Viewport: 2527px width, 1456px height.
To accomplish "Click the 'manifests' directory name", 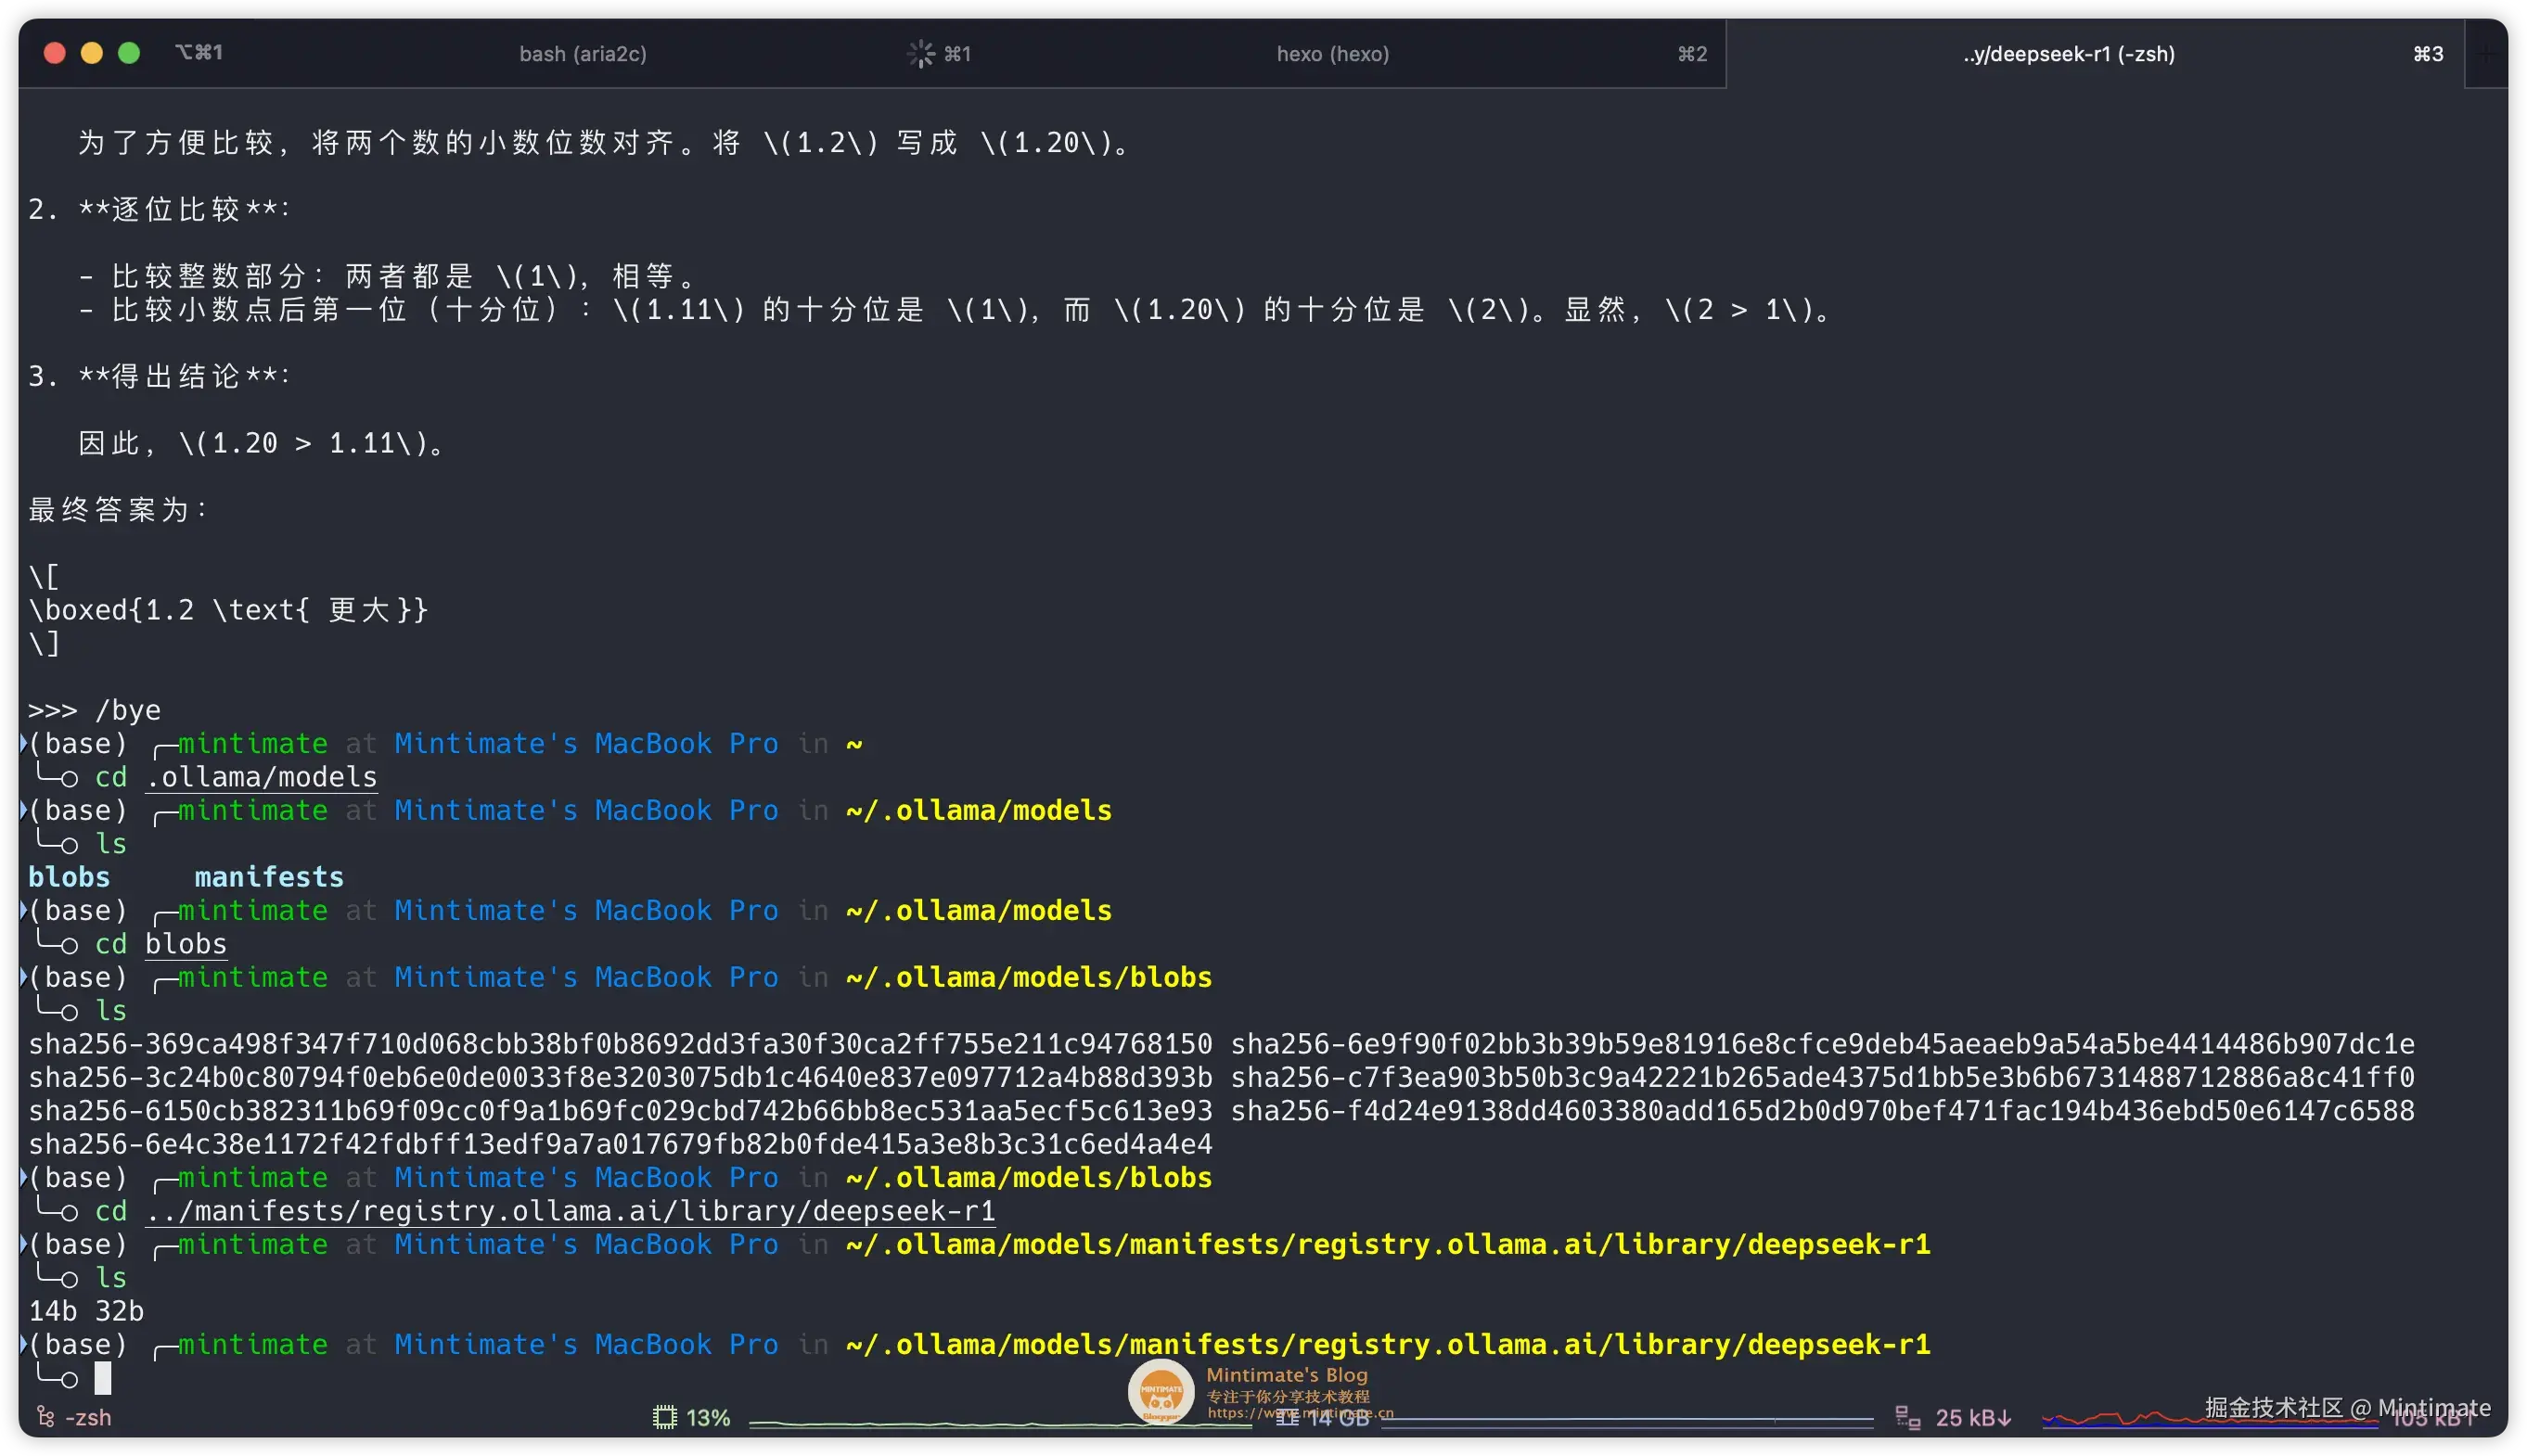I will pyautogui.click(x=268, y=877).
